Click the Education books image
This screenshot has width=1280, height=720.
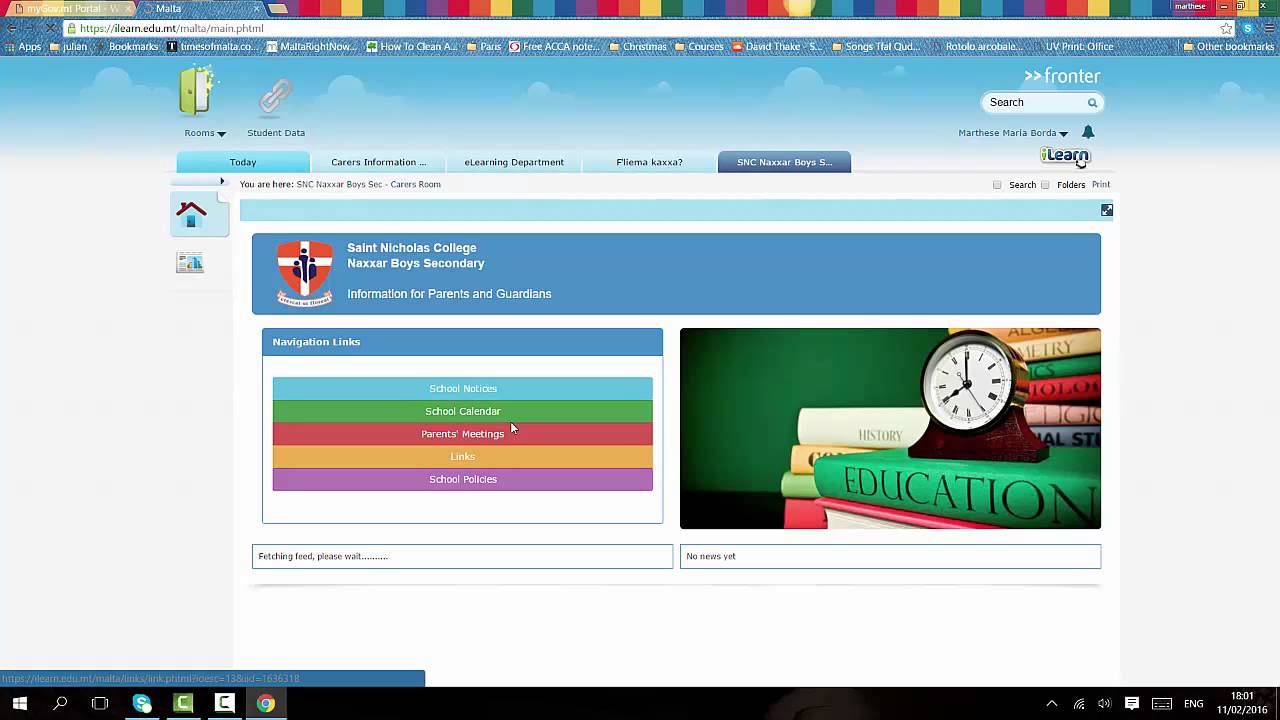pyautogui.click(x=890, y=428)
